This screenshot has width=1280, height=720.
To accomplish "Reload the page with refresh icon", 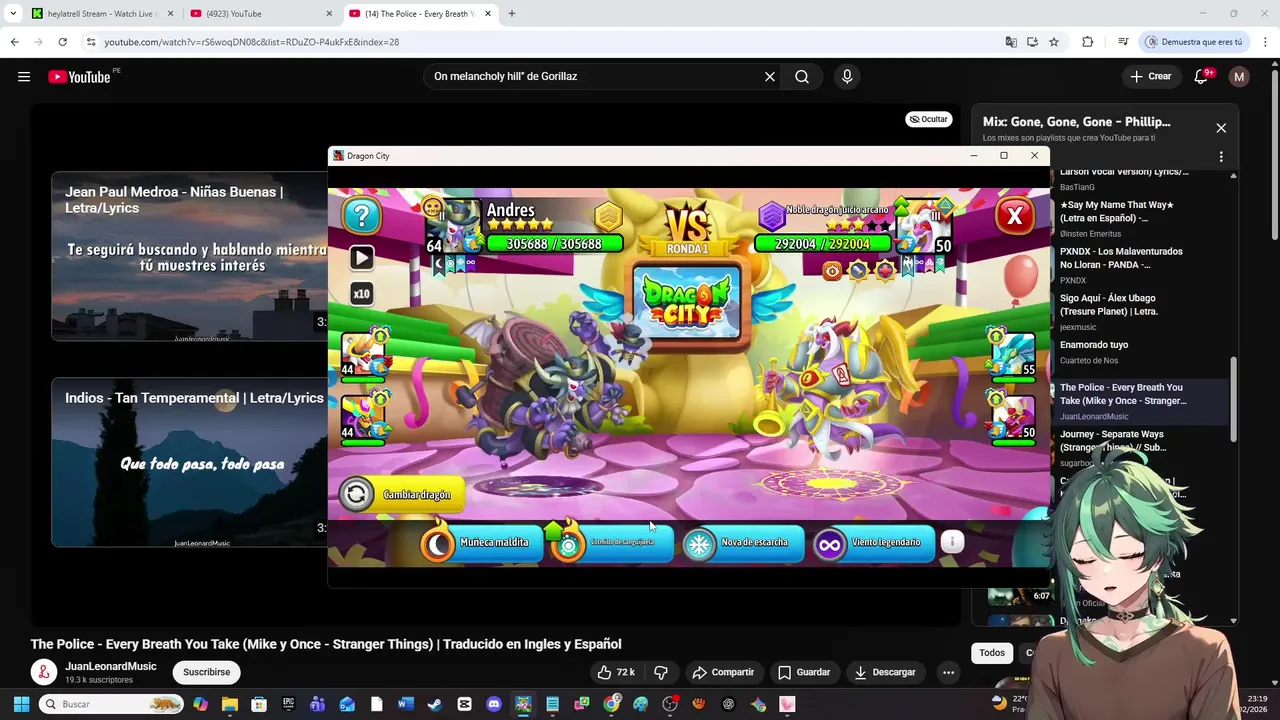I will (x=62, y=42).
